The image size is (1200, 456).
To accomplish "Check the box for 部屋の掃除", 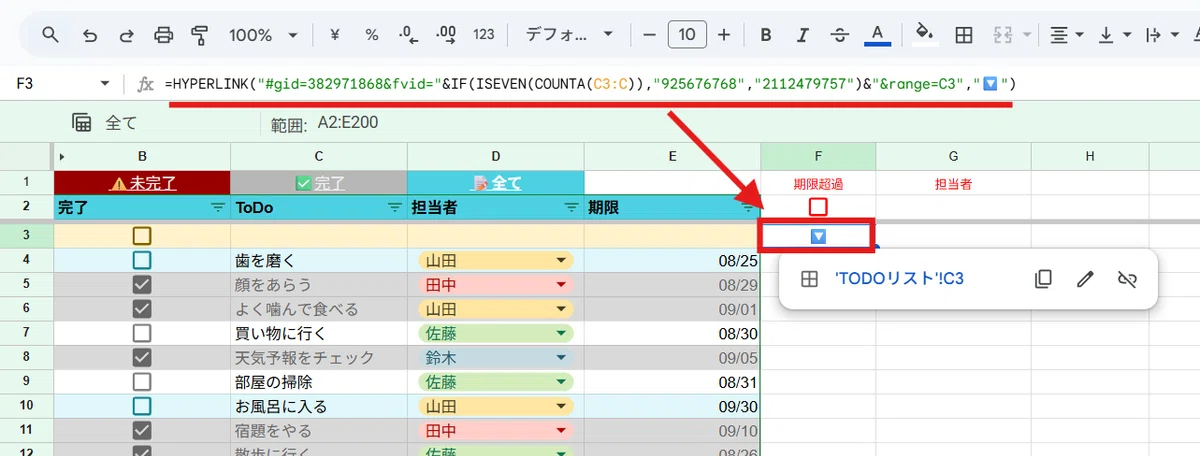I will (142, 382).
